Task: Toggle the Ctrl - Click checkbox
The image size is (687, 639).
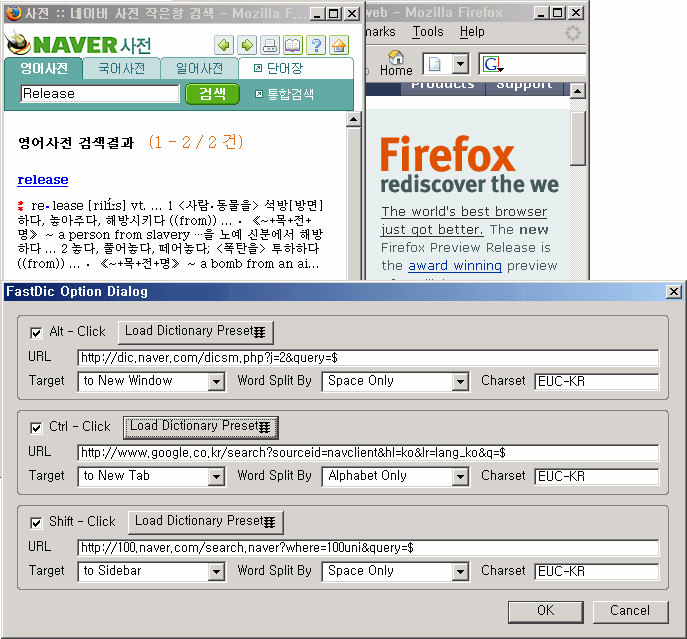Action: 36,428
